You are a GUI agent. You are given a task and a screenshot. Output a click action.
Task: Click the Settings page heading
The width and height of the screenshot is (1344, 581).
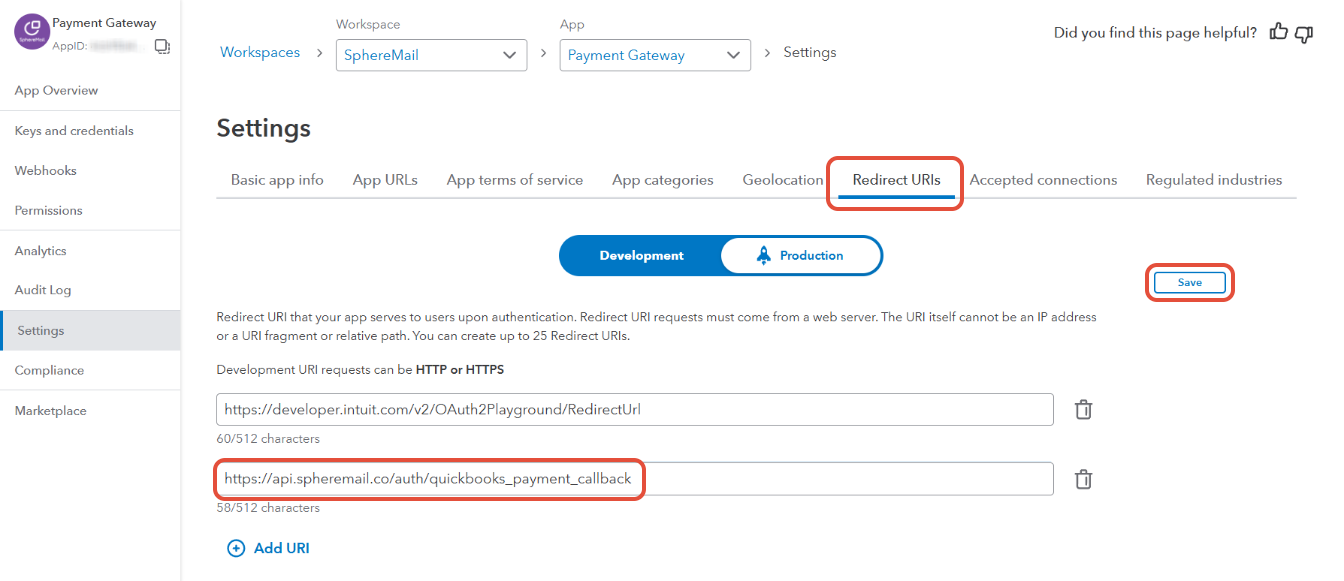[264, 128]
